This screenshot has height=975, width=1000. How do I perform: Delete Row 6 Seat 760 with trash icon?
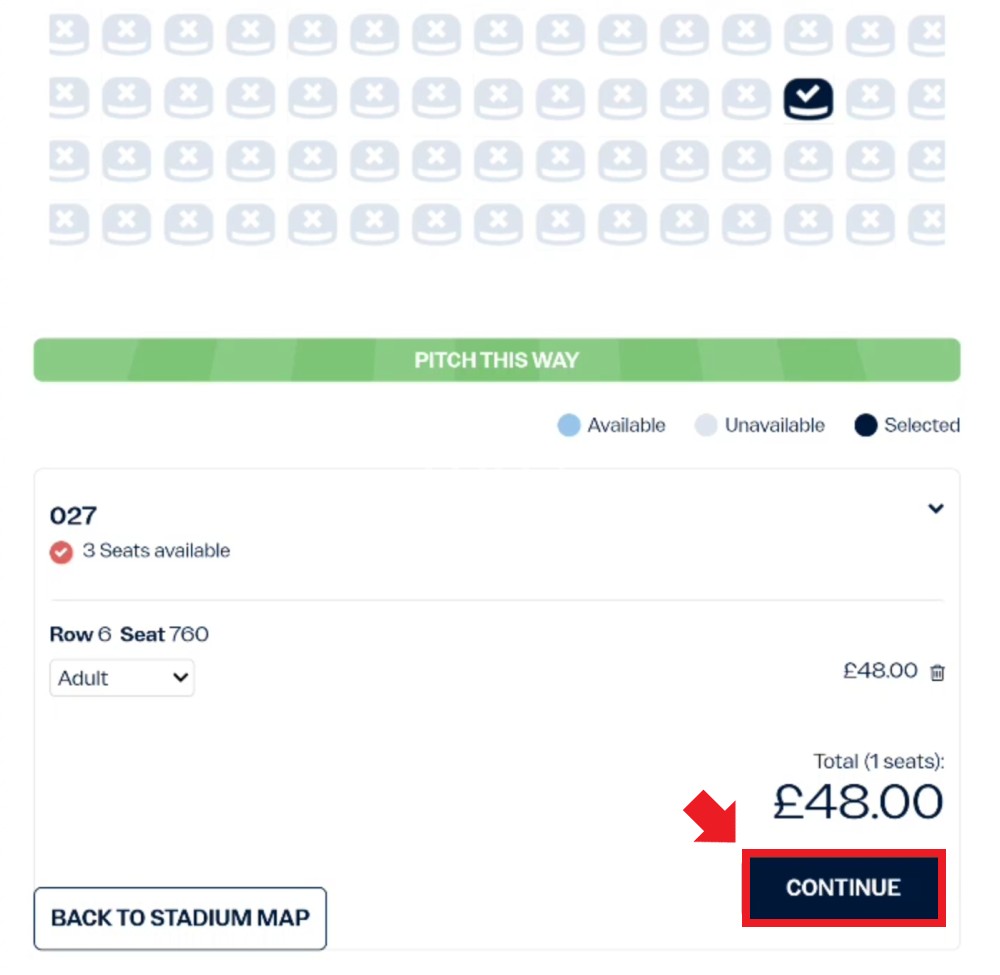(x=937, y=672)
